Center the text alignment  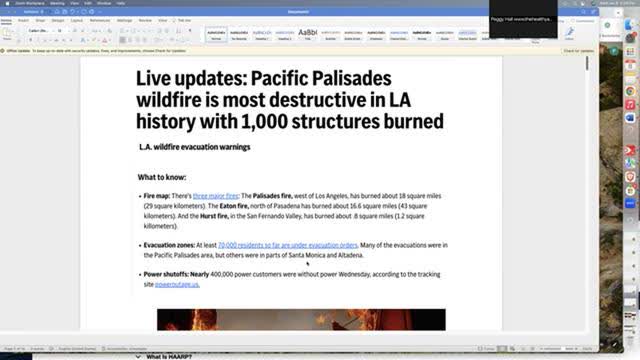pos(130,40)
